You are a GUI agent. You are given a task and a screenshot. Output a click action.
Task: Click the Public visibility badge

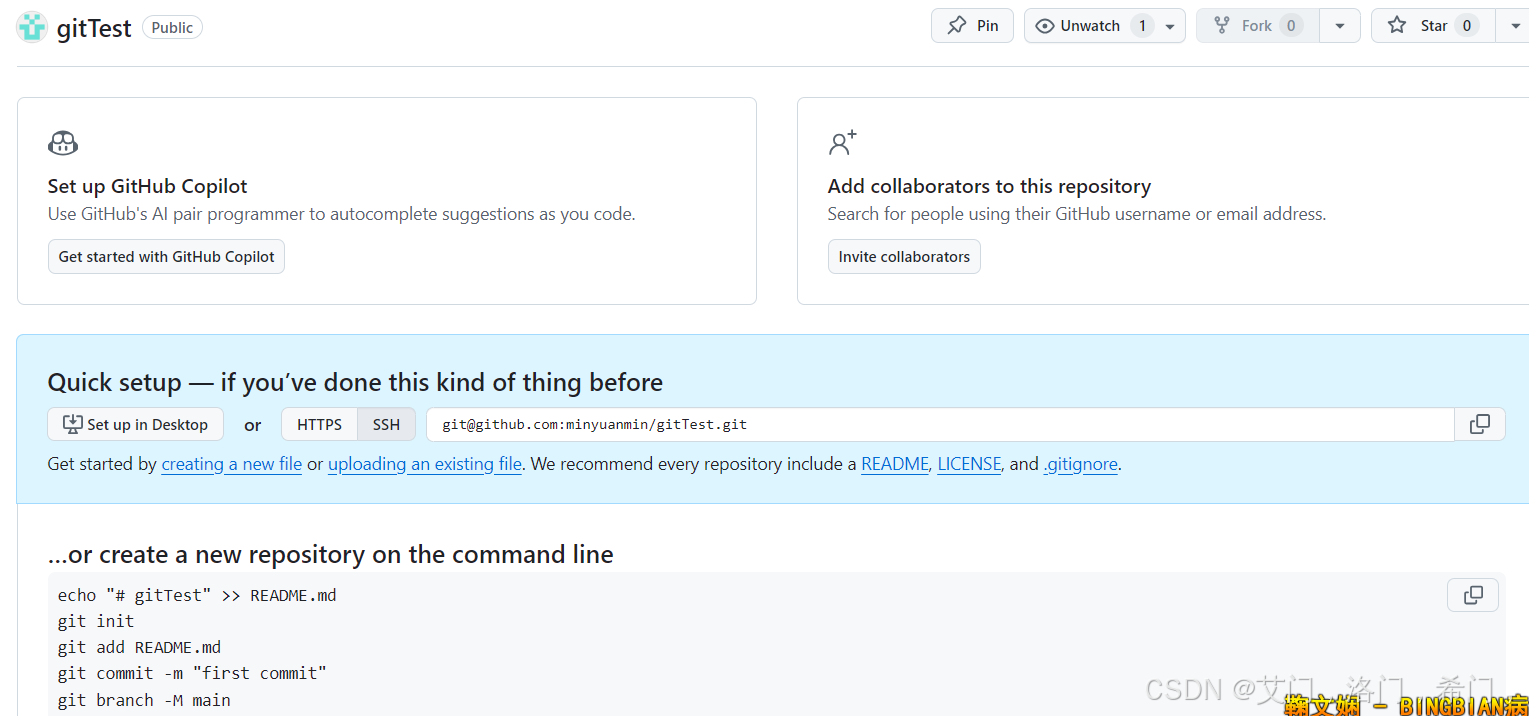tap(172, 27)
